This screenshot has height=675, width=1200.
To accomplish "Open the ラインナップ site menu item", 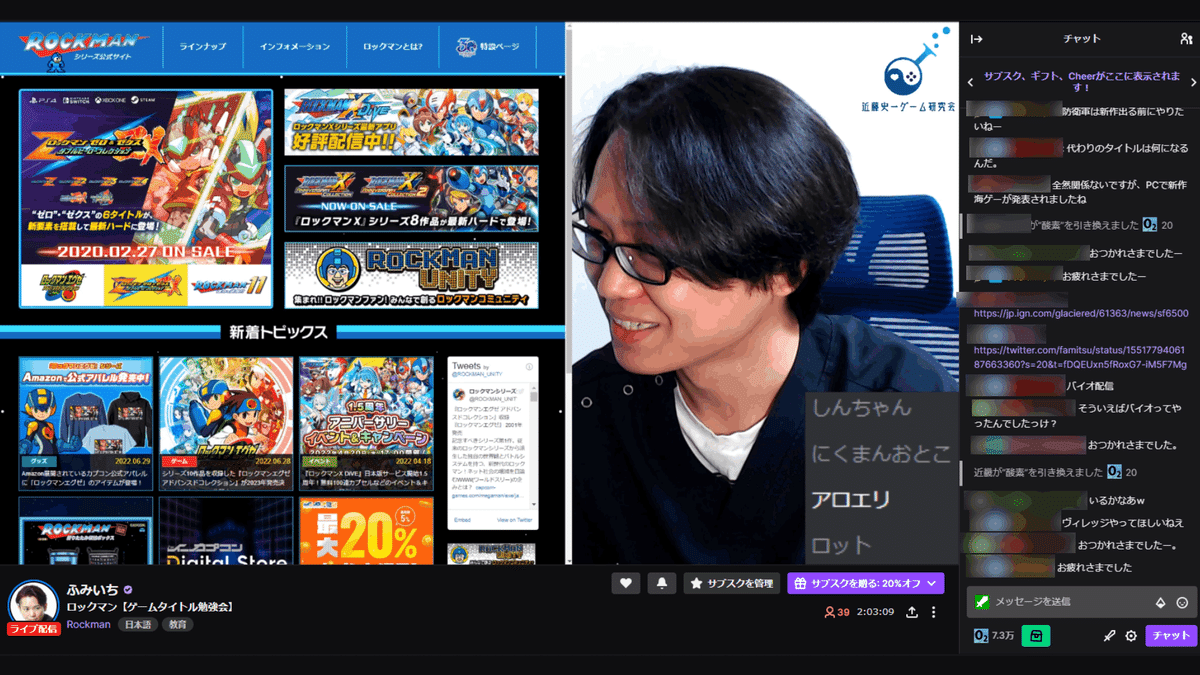I will tap(203, 46).
